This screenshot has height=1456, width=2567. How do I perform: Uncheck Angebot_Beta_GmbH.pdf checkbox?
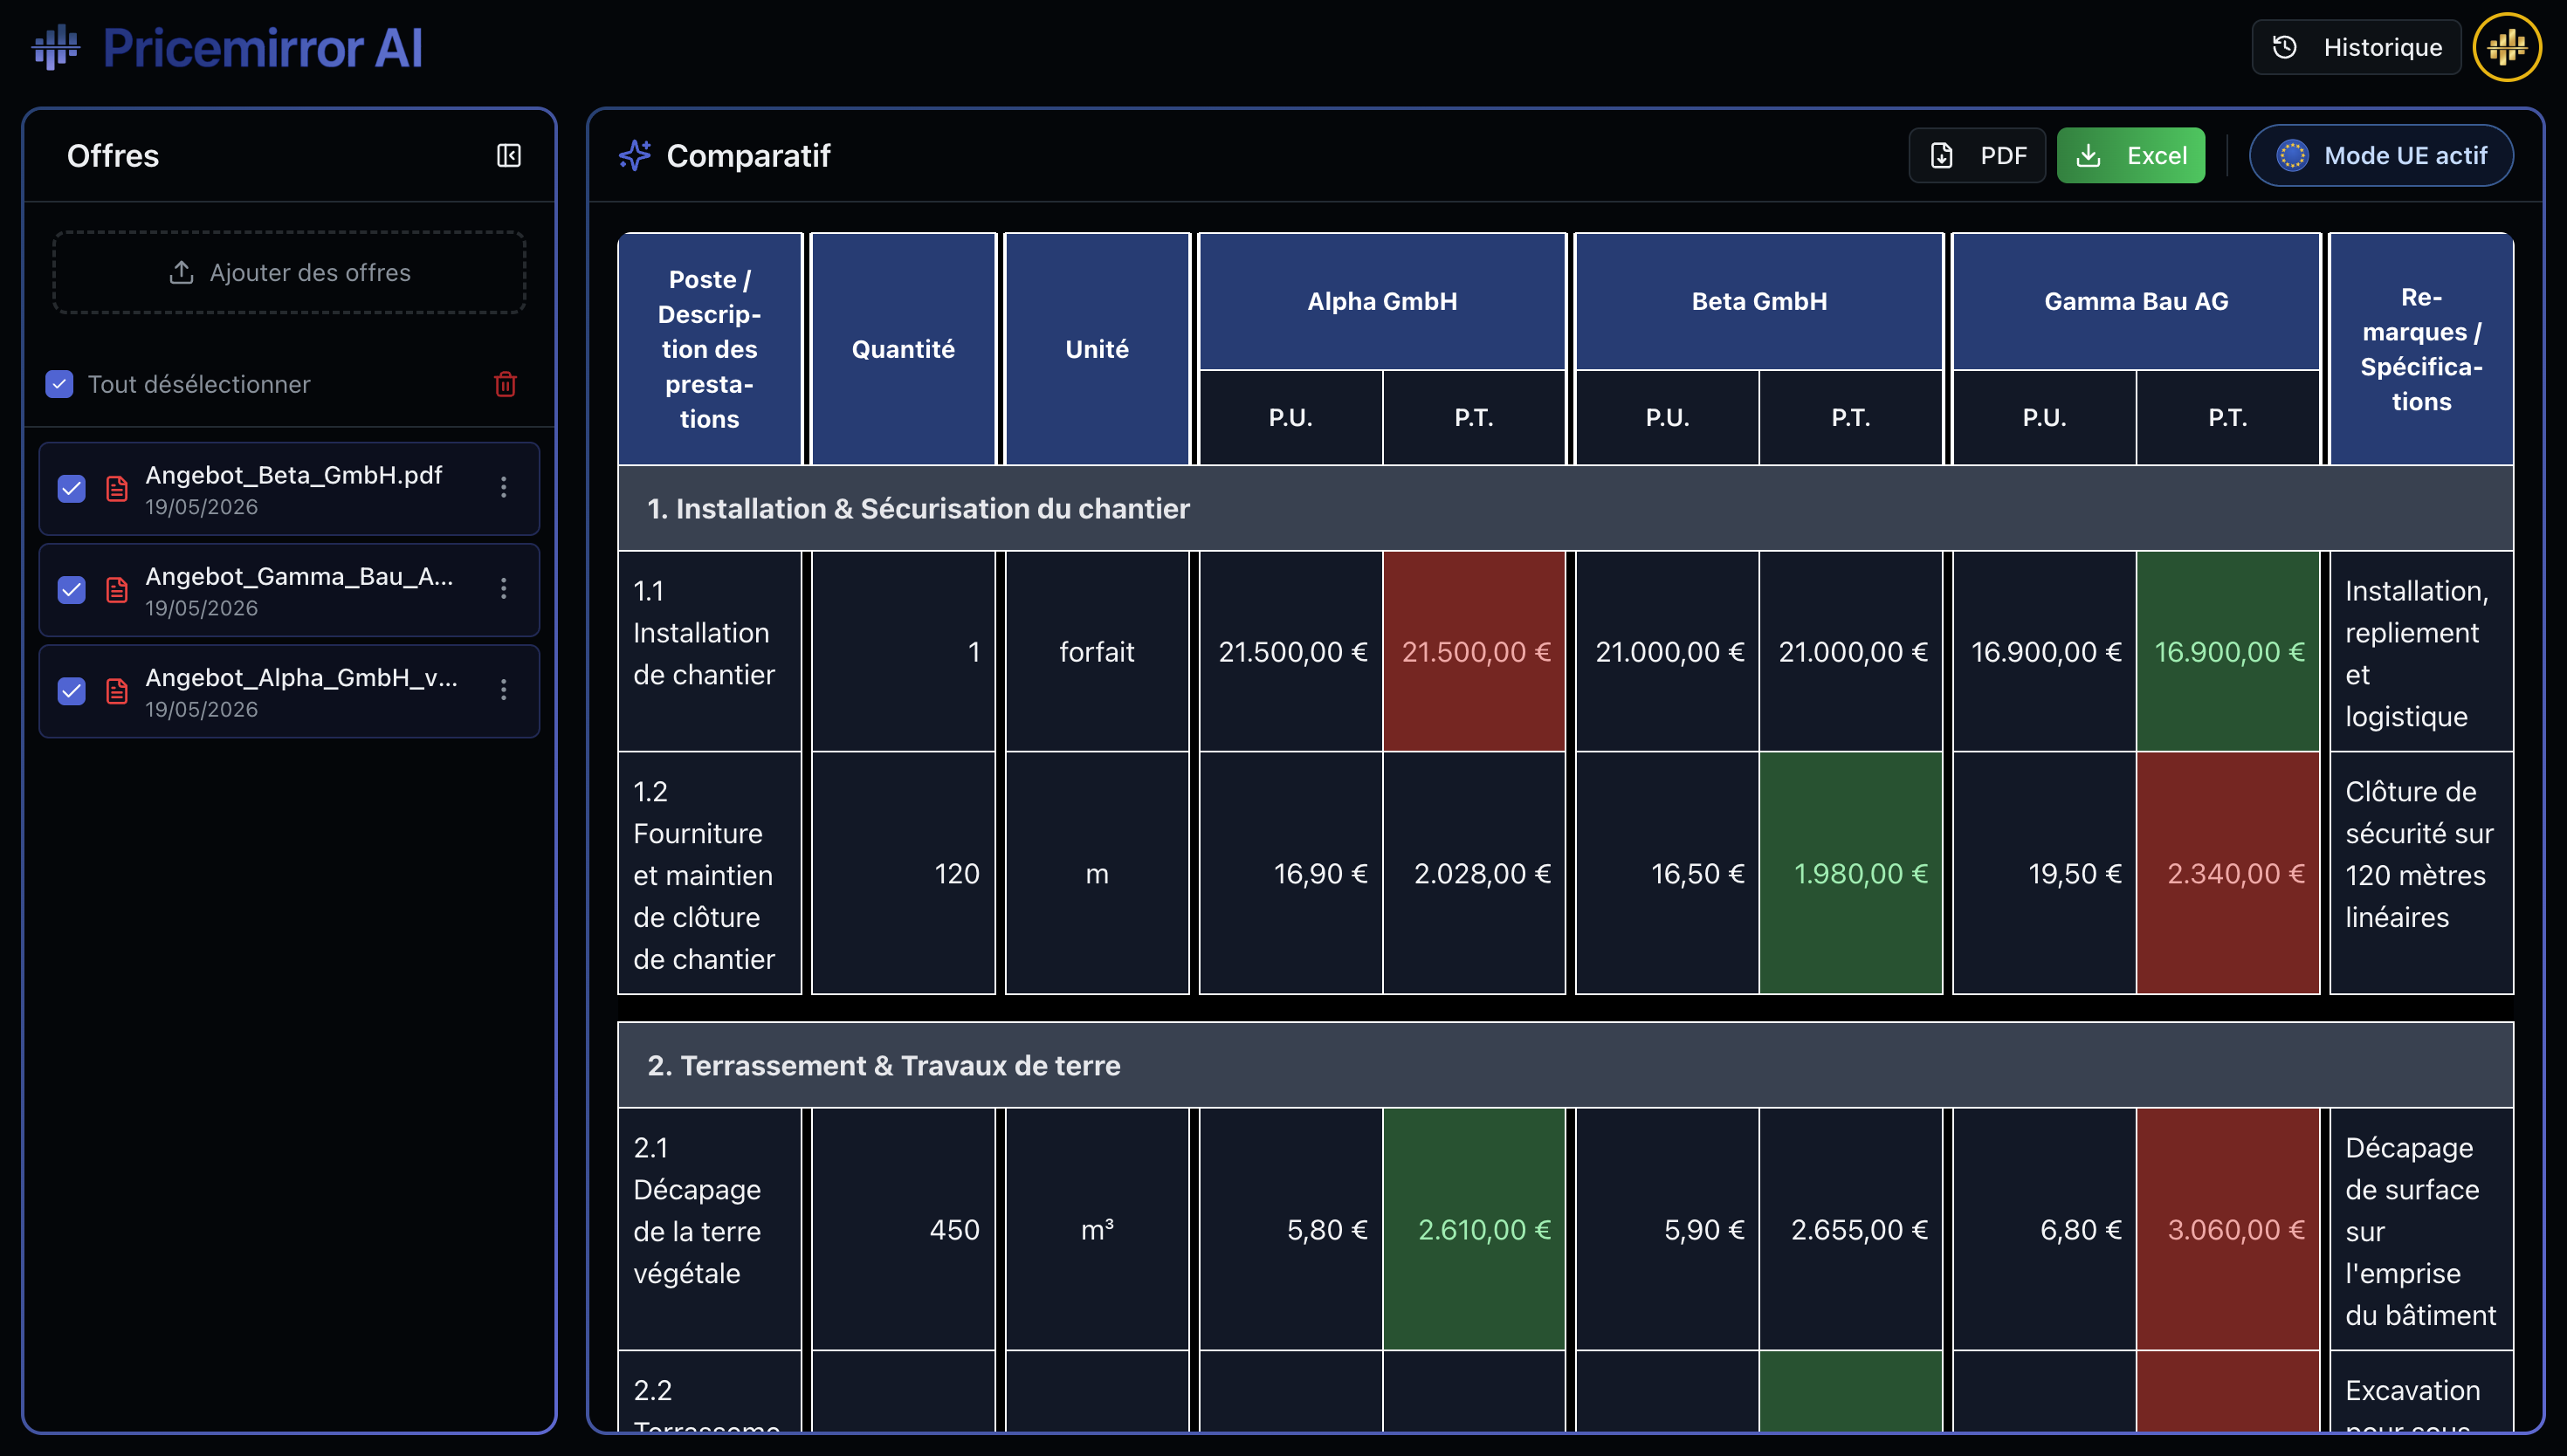tap(72, 488)
